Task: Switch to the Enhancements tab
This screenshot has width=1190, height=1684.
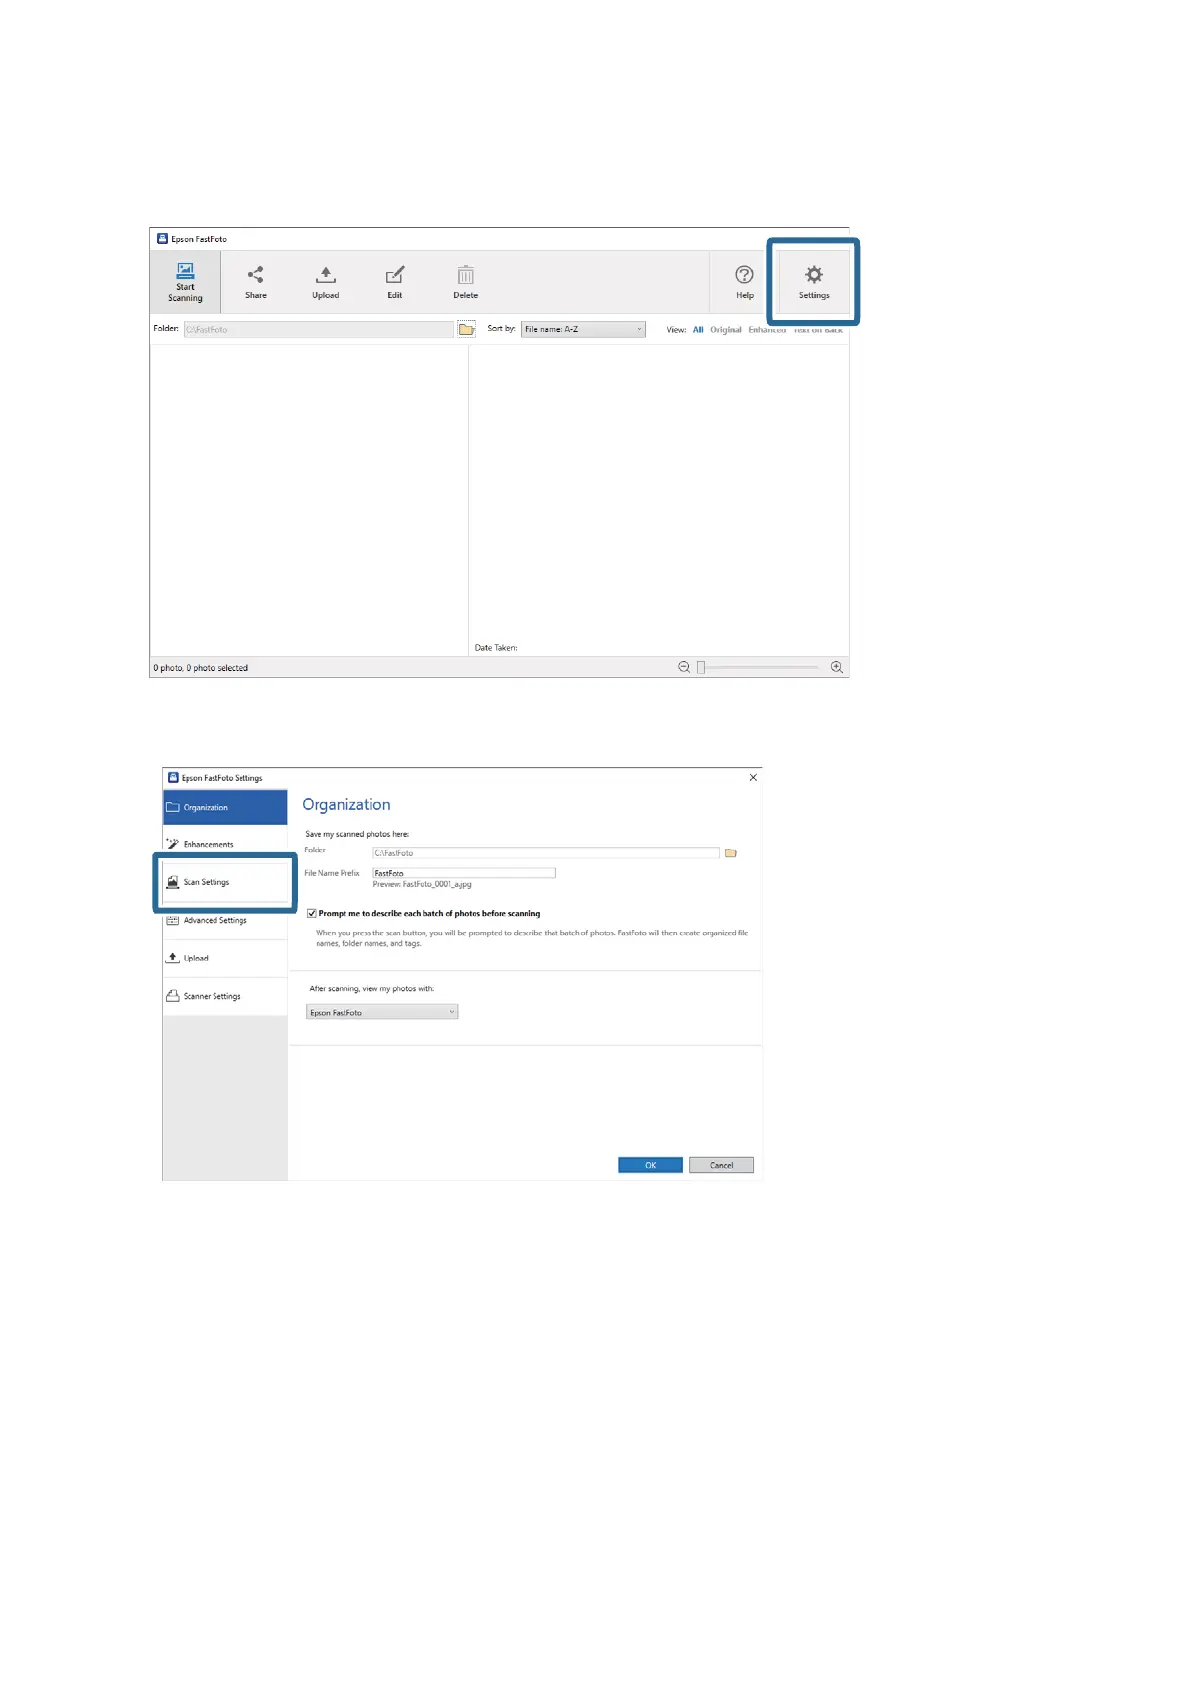Action: [x=225, y=844]
